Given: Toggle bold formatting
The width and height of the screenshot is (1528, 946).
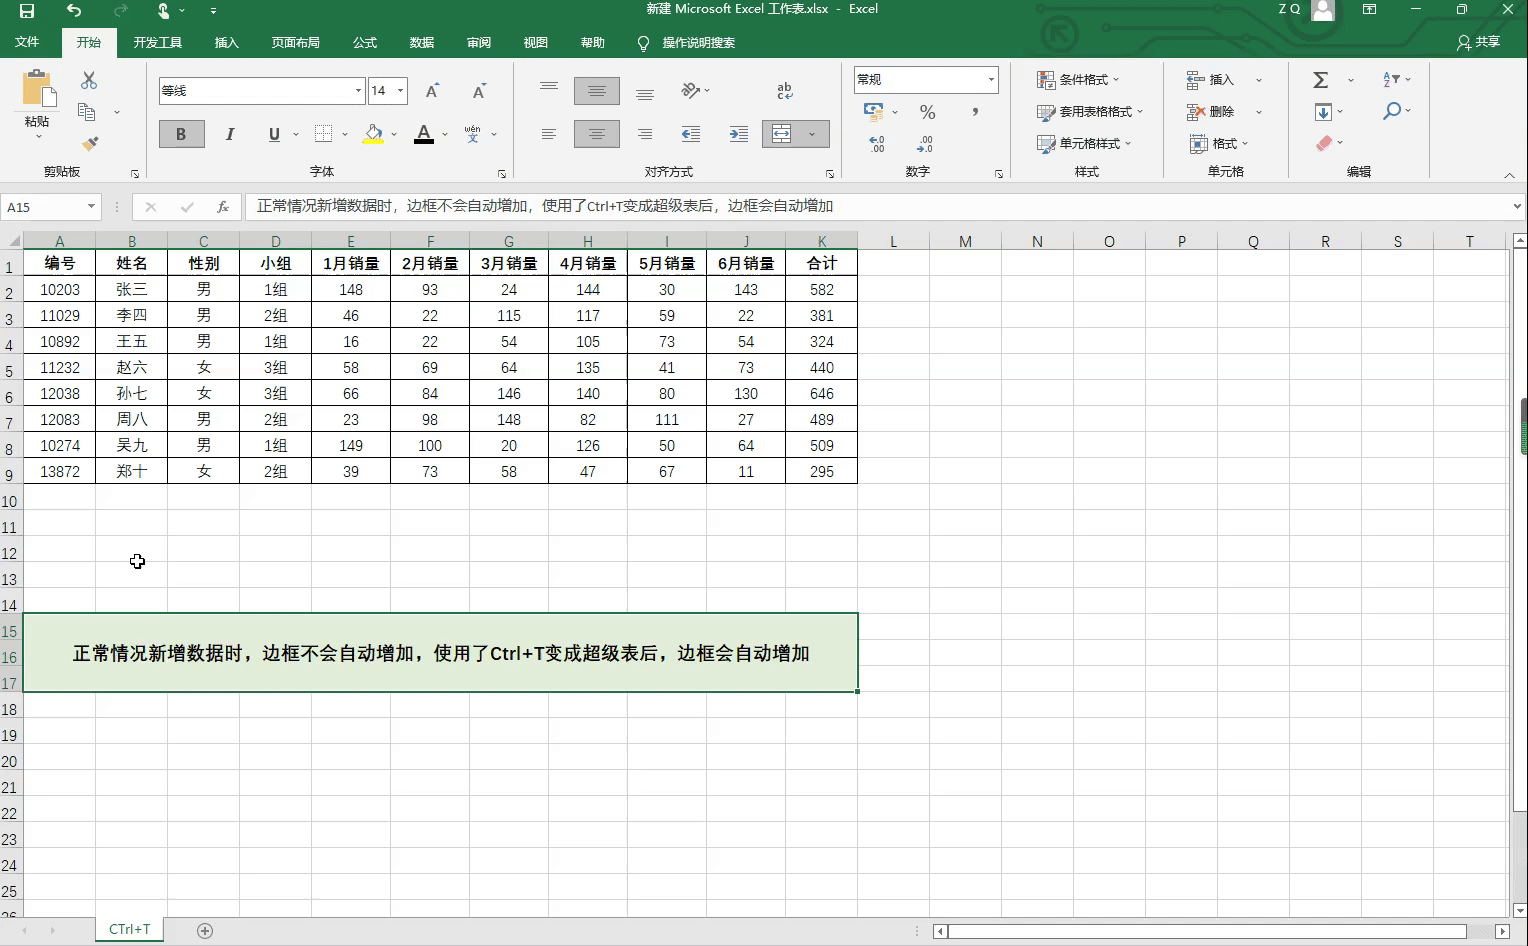Looking at the screenshot, I should 181,134.
